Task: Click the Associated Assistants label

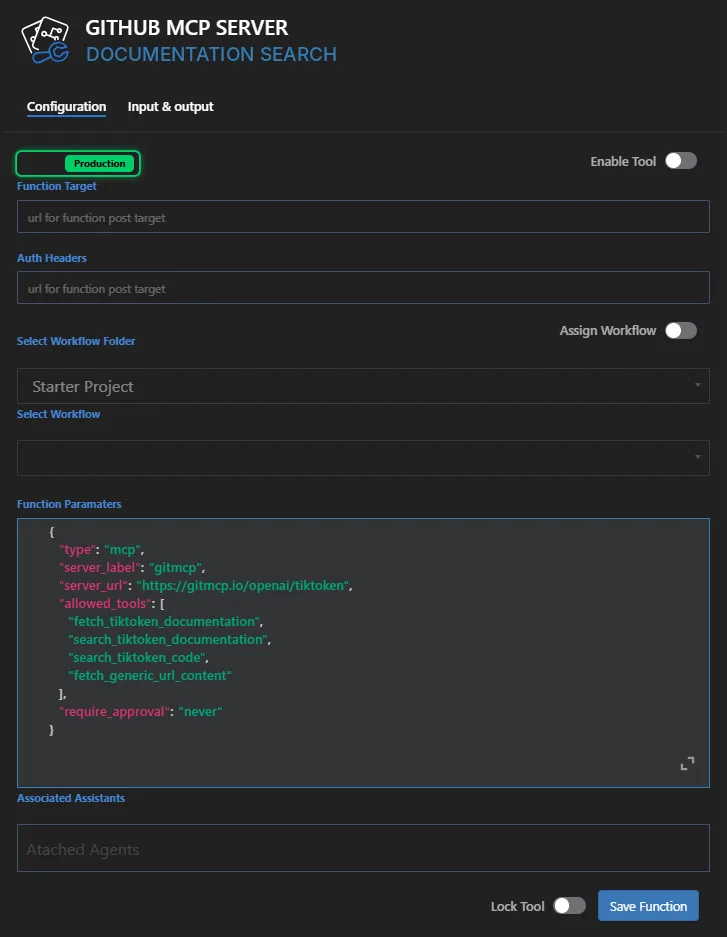Action: (x=71, y=798)
